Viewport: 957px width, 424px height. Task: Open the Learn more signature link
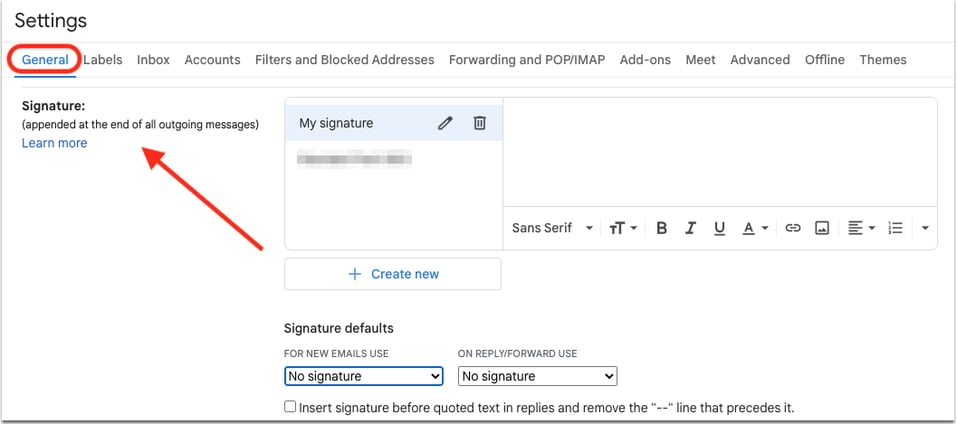[x=54, y=143]
